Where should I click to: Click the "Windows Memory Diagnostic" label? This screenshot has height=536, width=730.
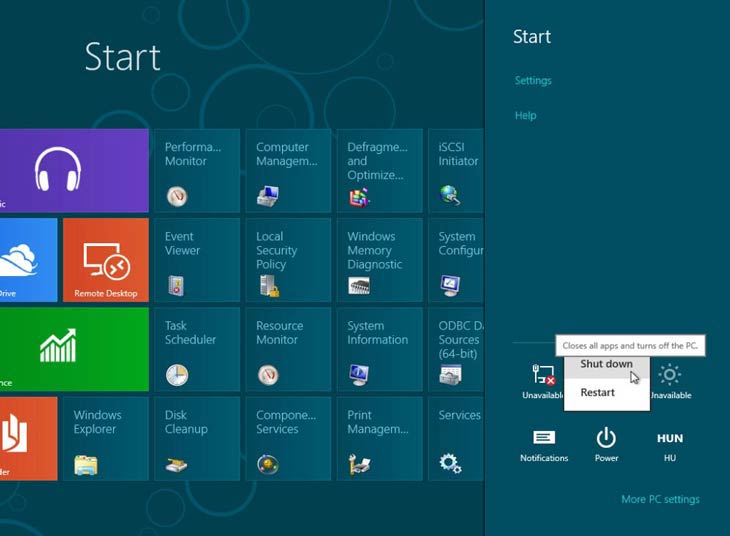[375, 251]
